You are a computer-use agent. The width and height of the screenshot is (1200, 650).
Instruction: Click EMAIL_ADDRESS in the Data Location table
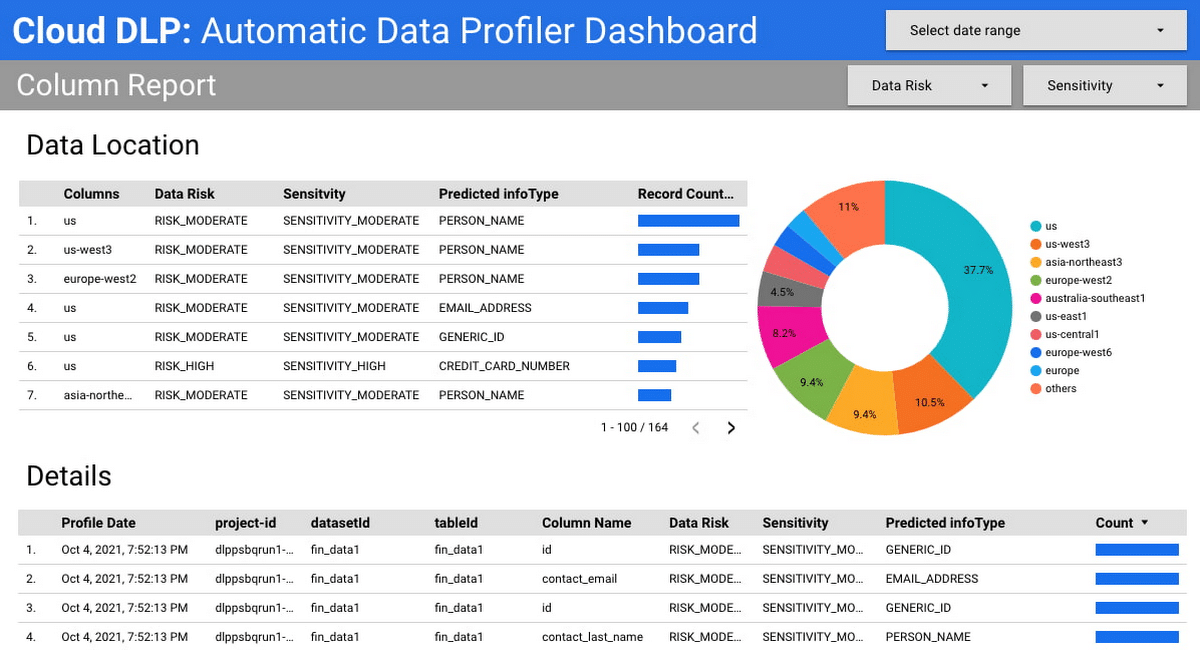coord(485,308)
